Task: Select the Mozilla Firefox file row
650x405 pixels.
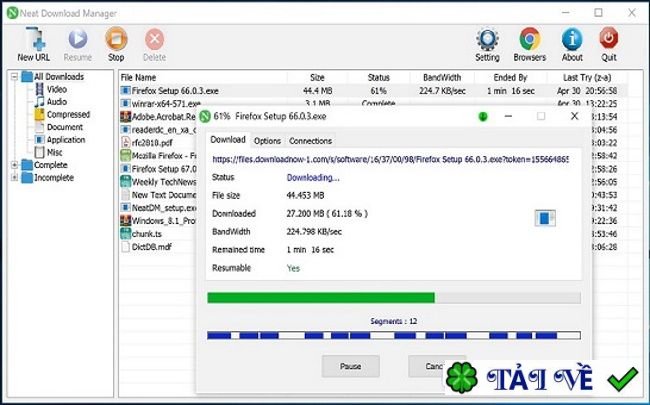Action: tap(158, 156)
